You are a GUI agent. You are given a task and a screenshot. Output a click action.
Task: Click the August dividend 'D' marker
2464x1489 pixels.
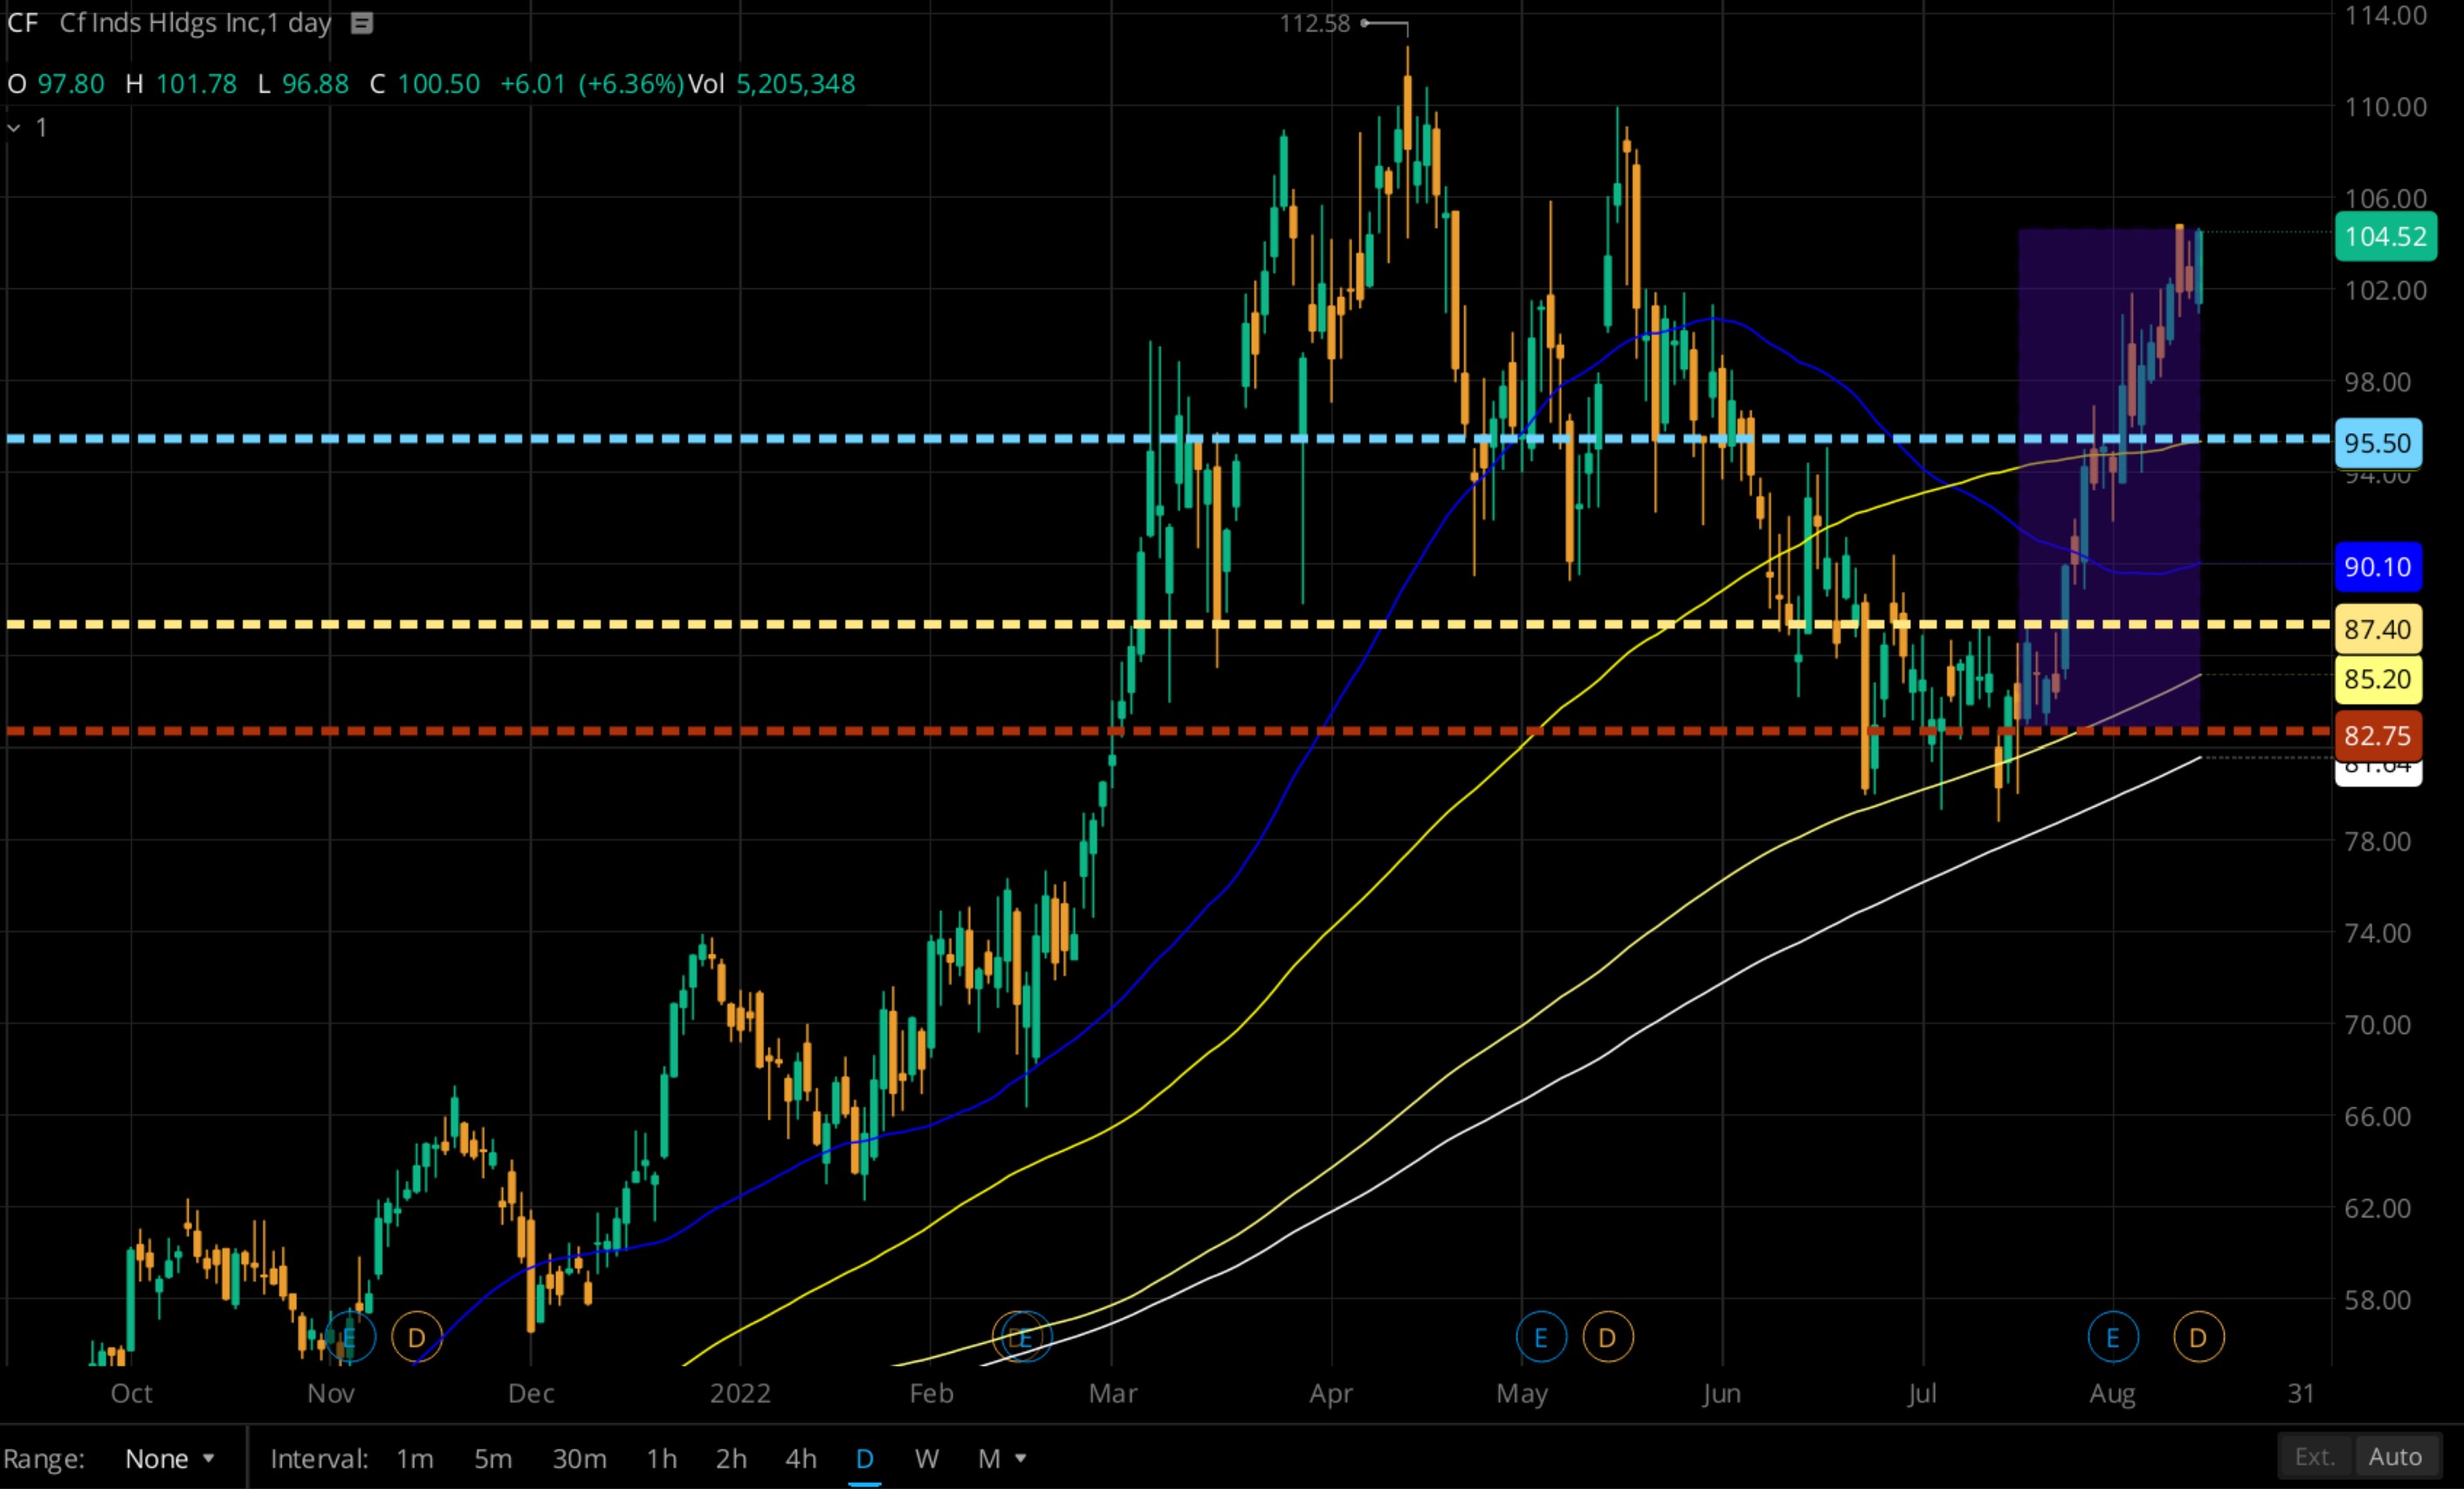pos(2198,1337)
